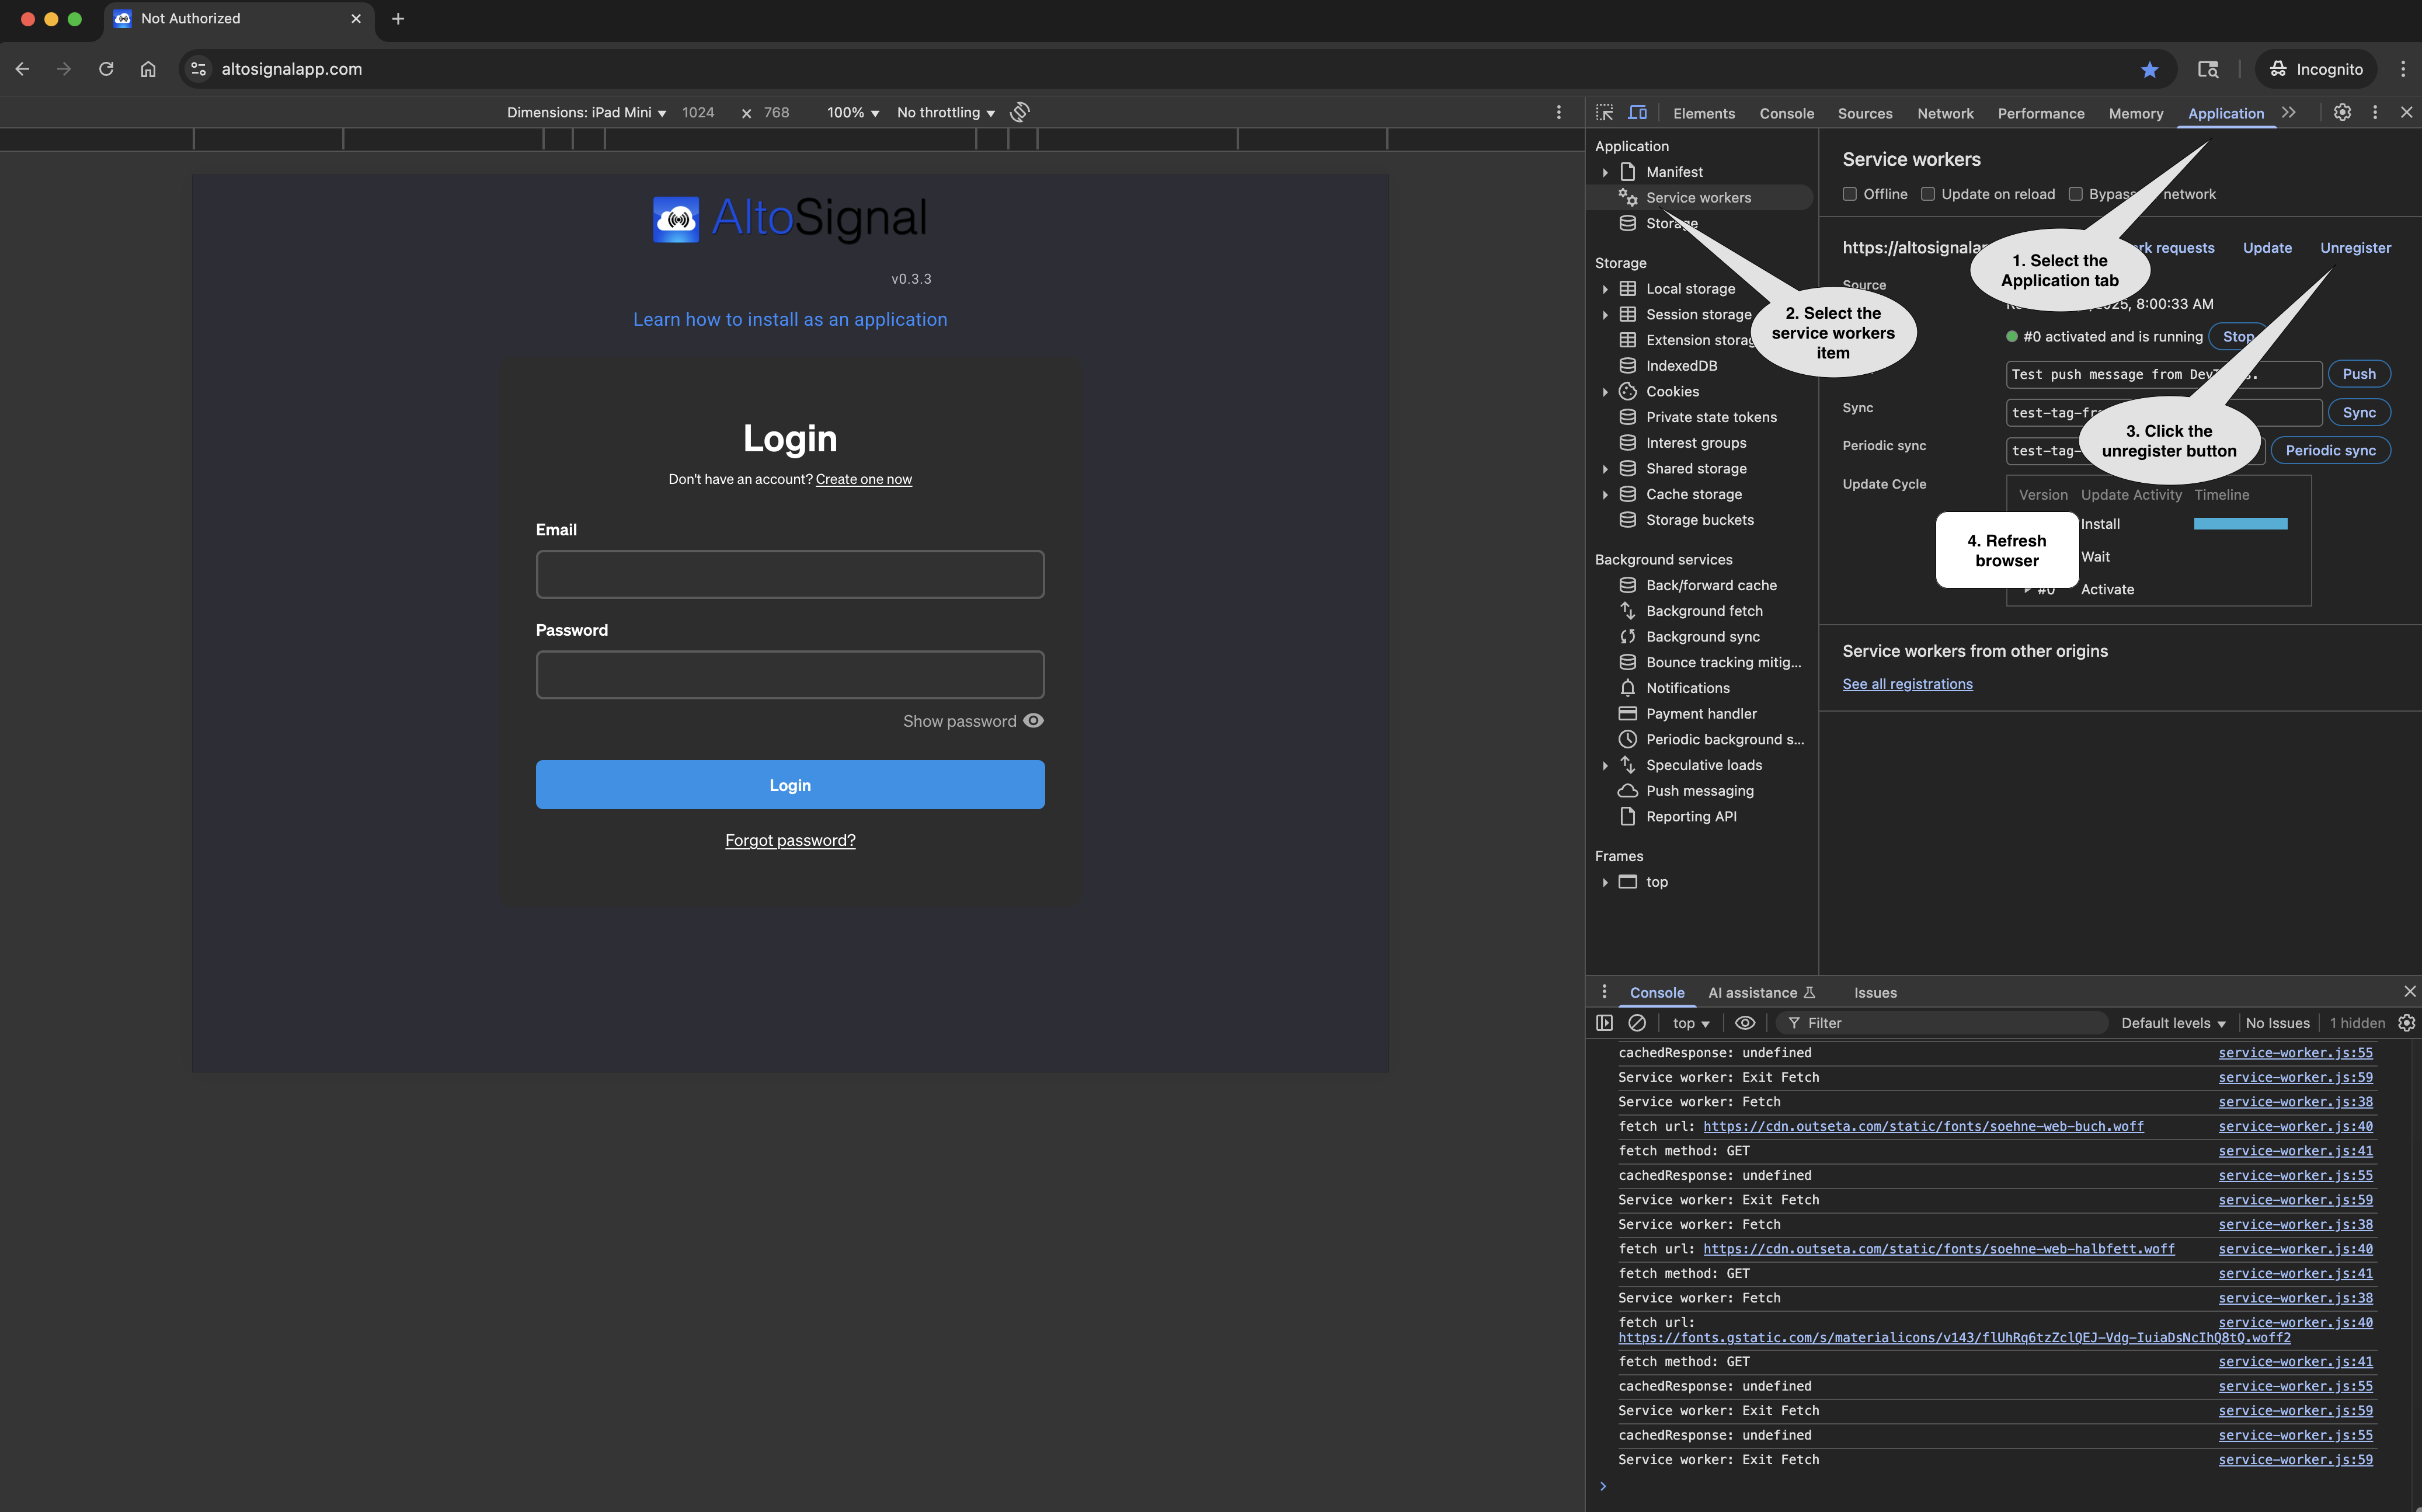2422x1512 pixels.
Task: Open the Chrome three-dot menu
Action: pos(2402,69)
